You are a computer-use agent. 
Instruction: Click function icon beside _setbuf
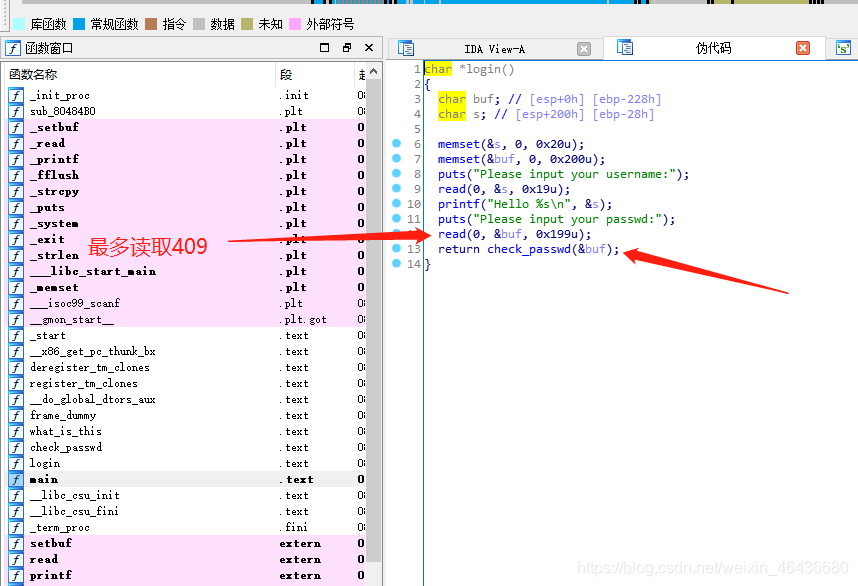coord(16,127)
